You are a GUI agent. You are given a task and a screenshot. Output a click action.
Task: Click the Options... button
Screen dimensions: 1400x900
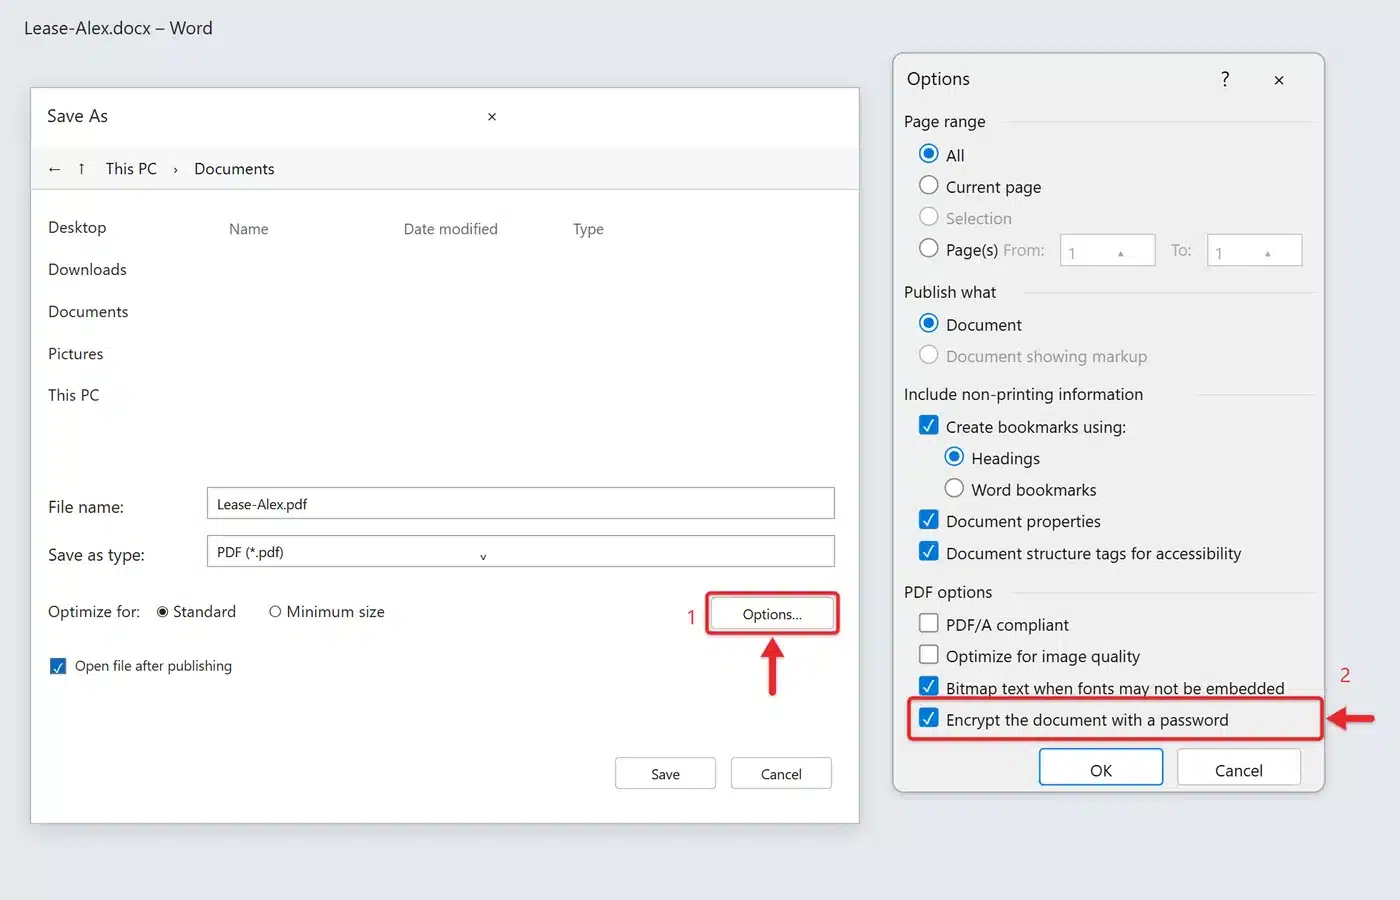(x=772, y=614)
